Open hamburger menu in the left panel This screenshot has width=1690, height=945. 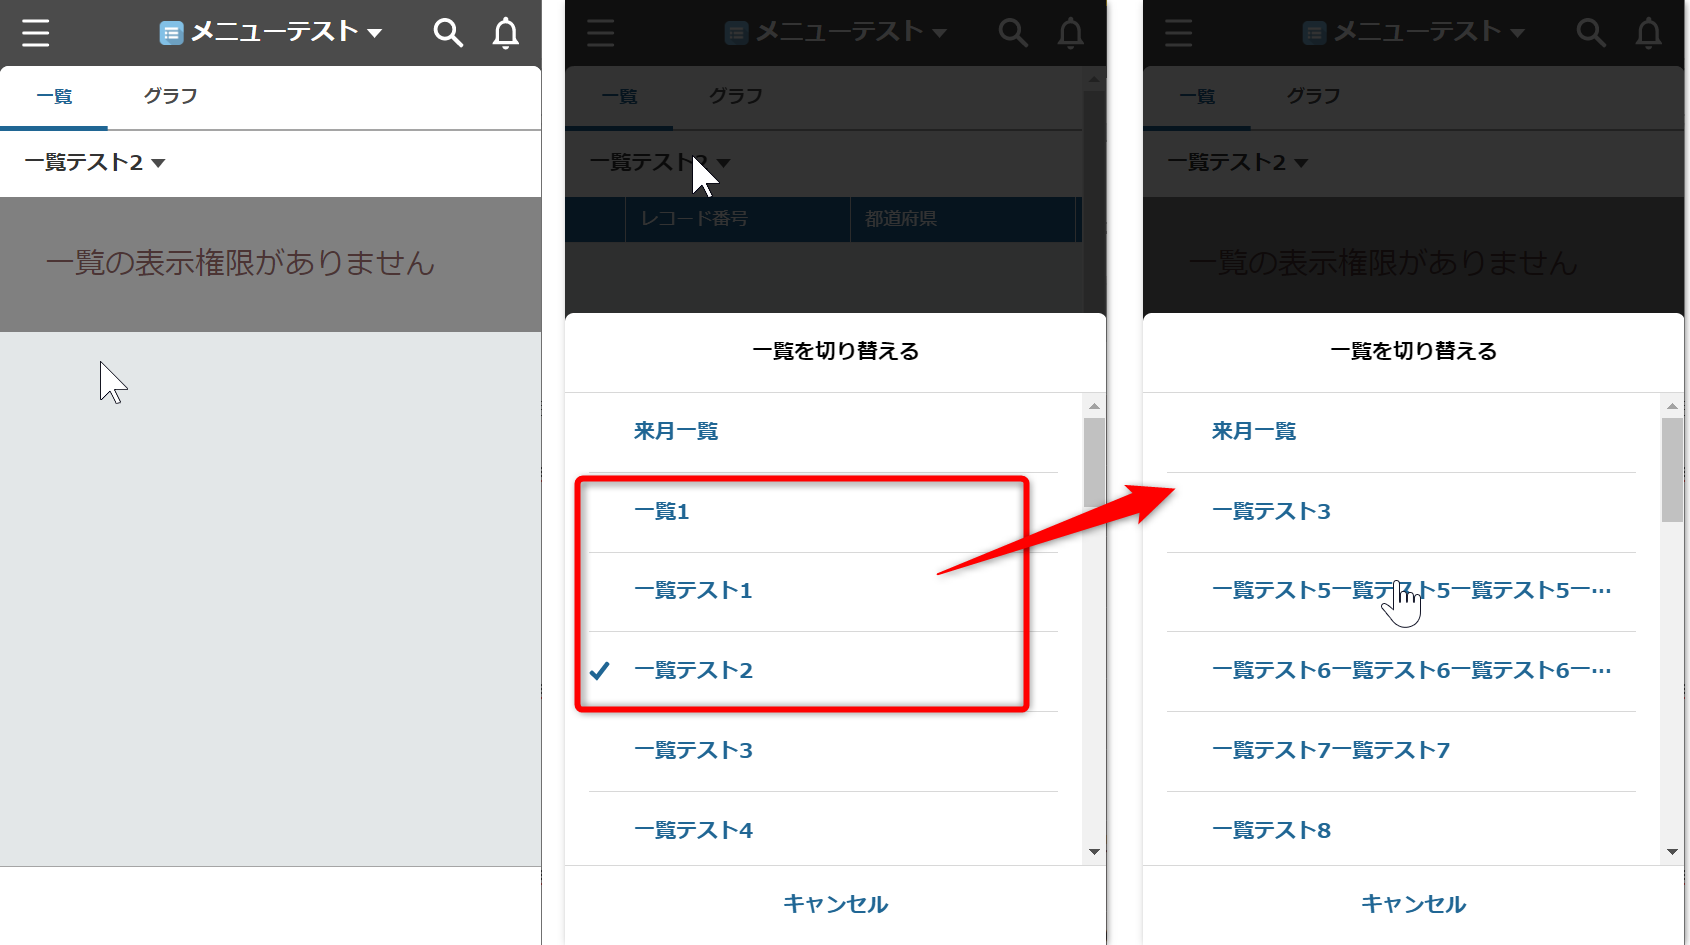click(x=36, y=33)
